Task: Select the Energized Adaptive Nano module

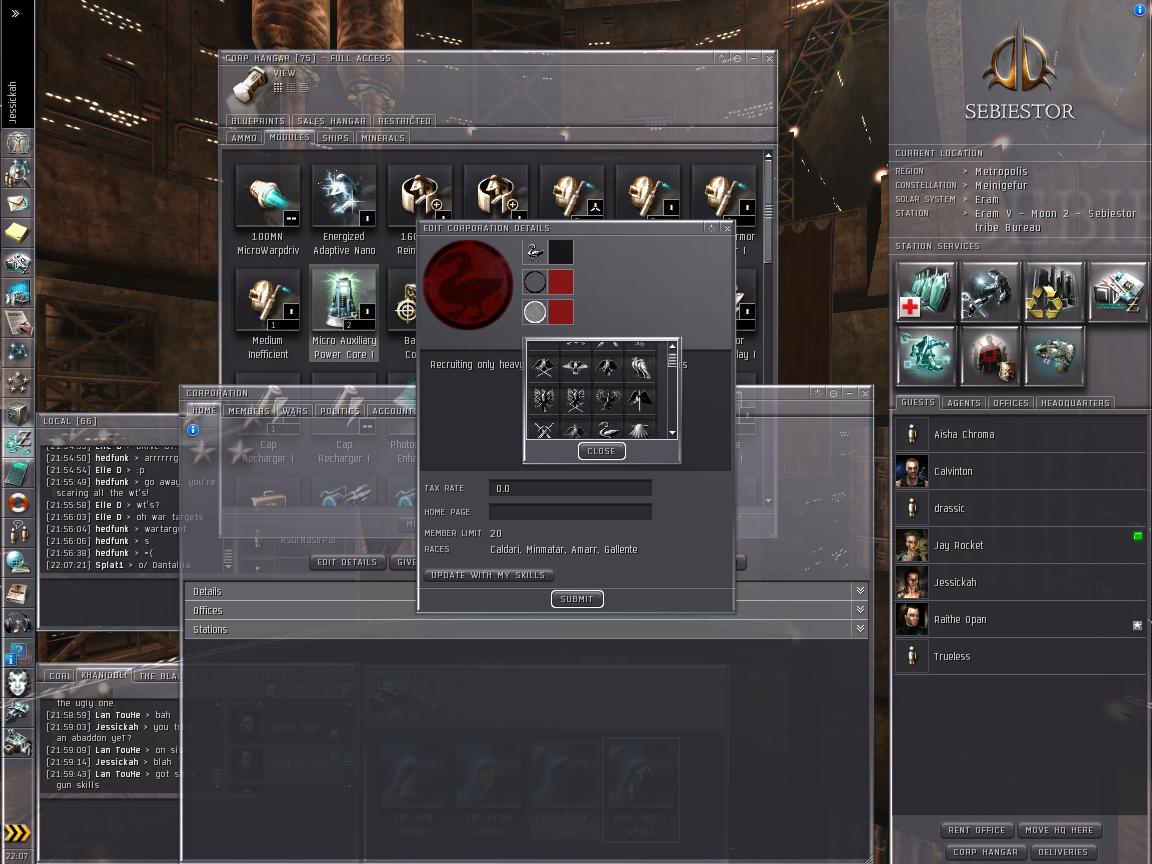Action: [344, 209]
